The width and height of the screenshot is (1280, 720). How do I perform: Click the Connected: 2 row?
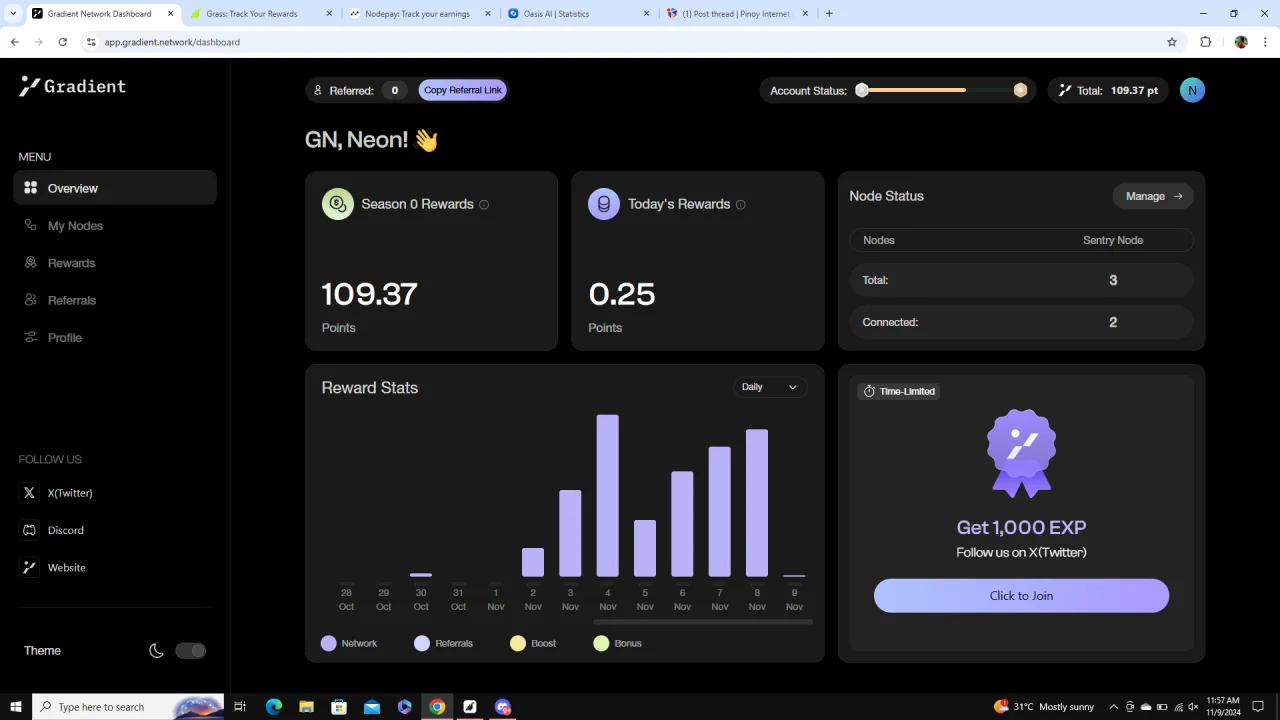pyautogui.click(x=1021, y=322)
